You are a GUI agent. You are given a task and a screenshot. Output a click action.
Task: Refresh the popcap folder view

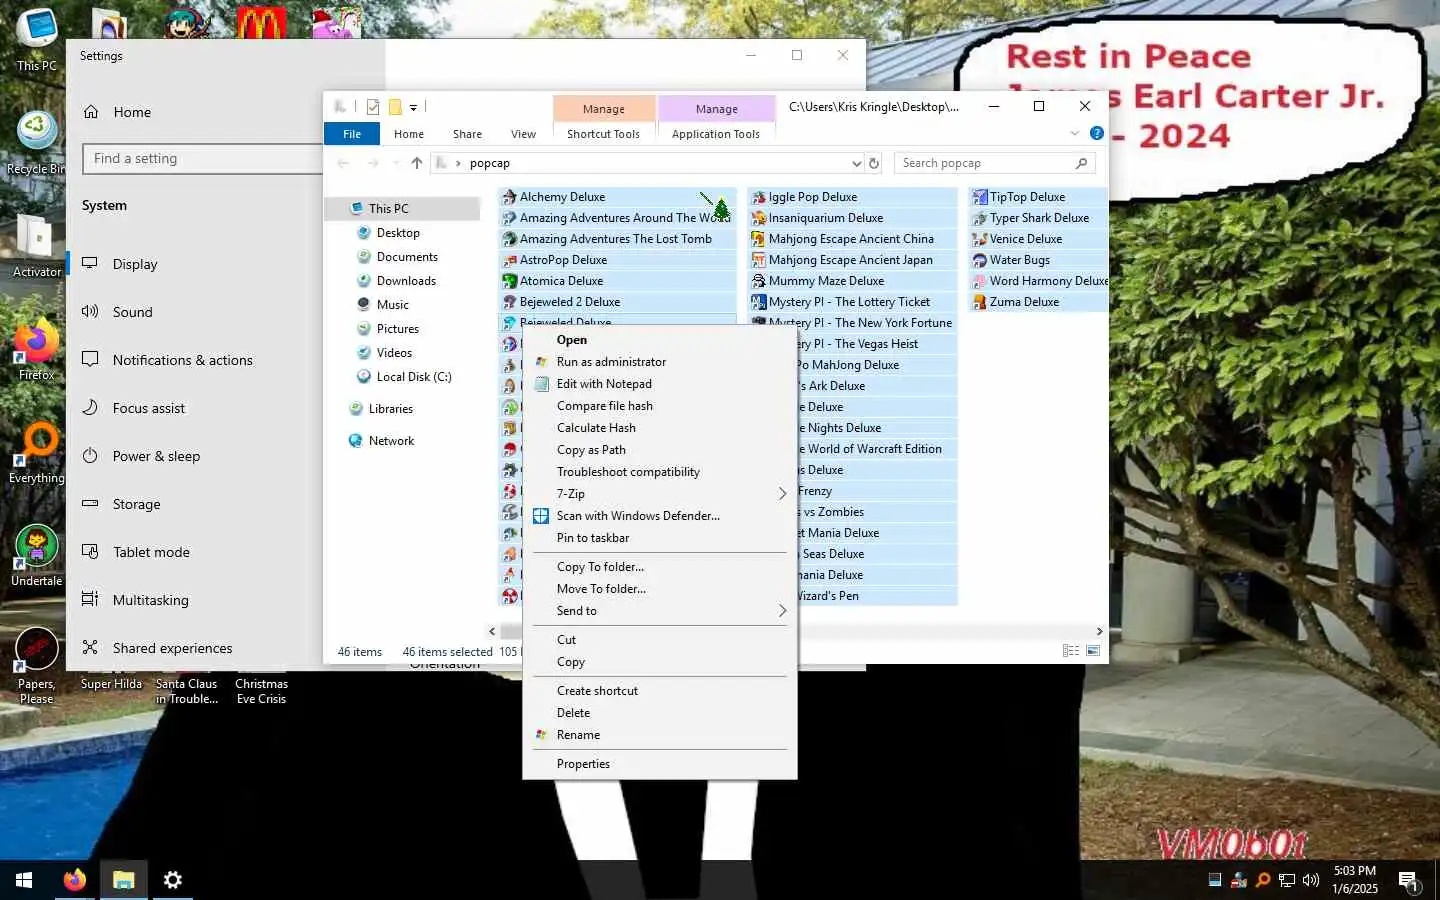tap(874, 163)
